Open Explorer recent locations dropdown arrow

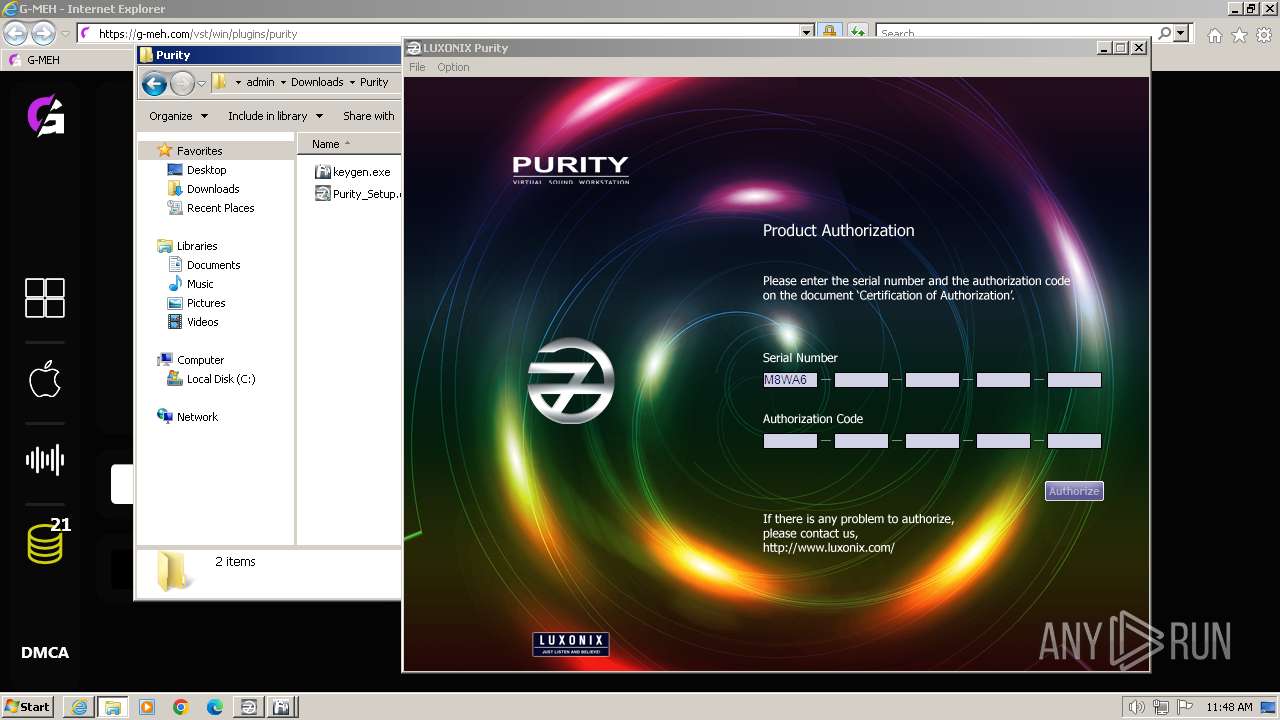tap(201, 83)
